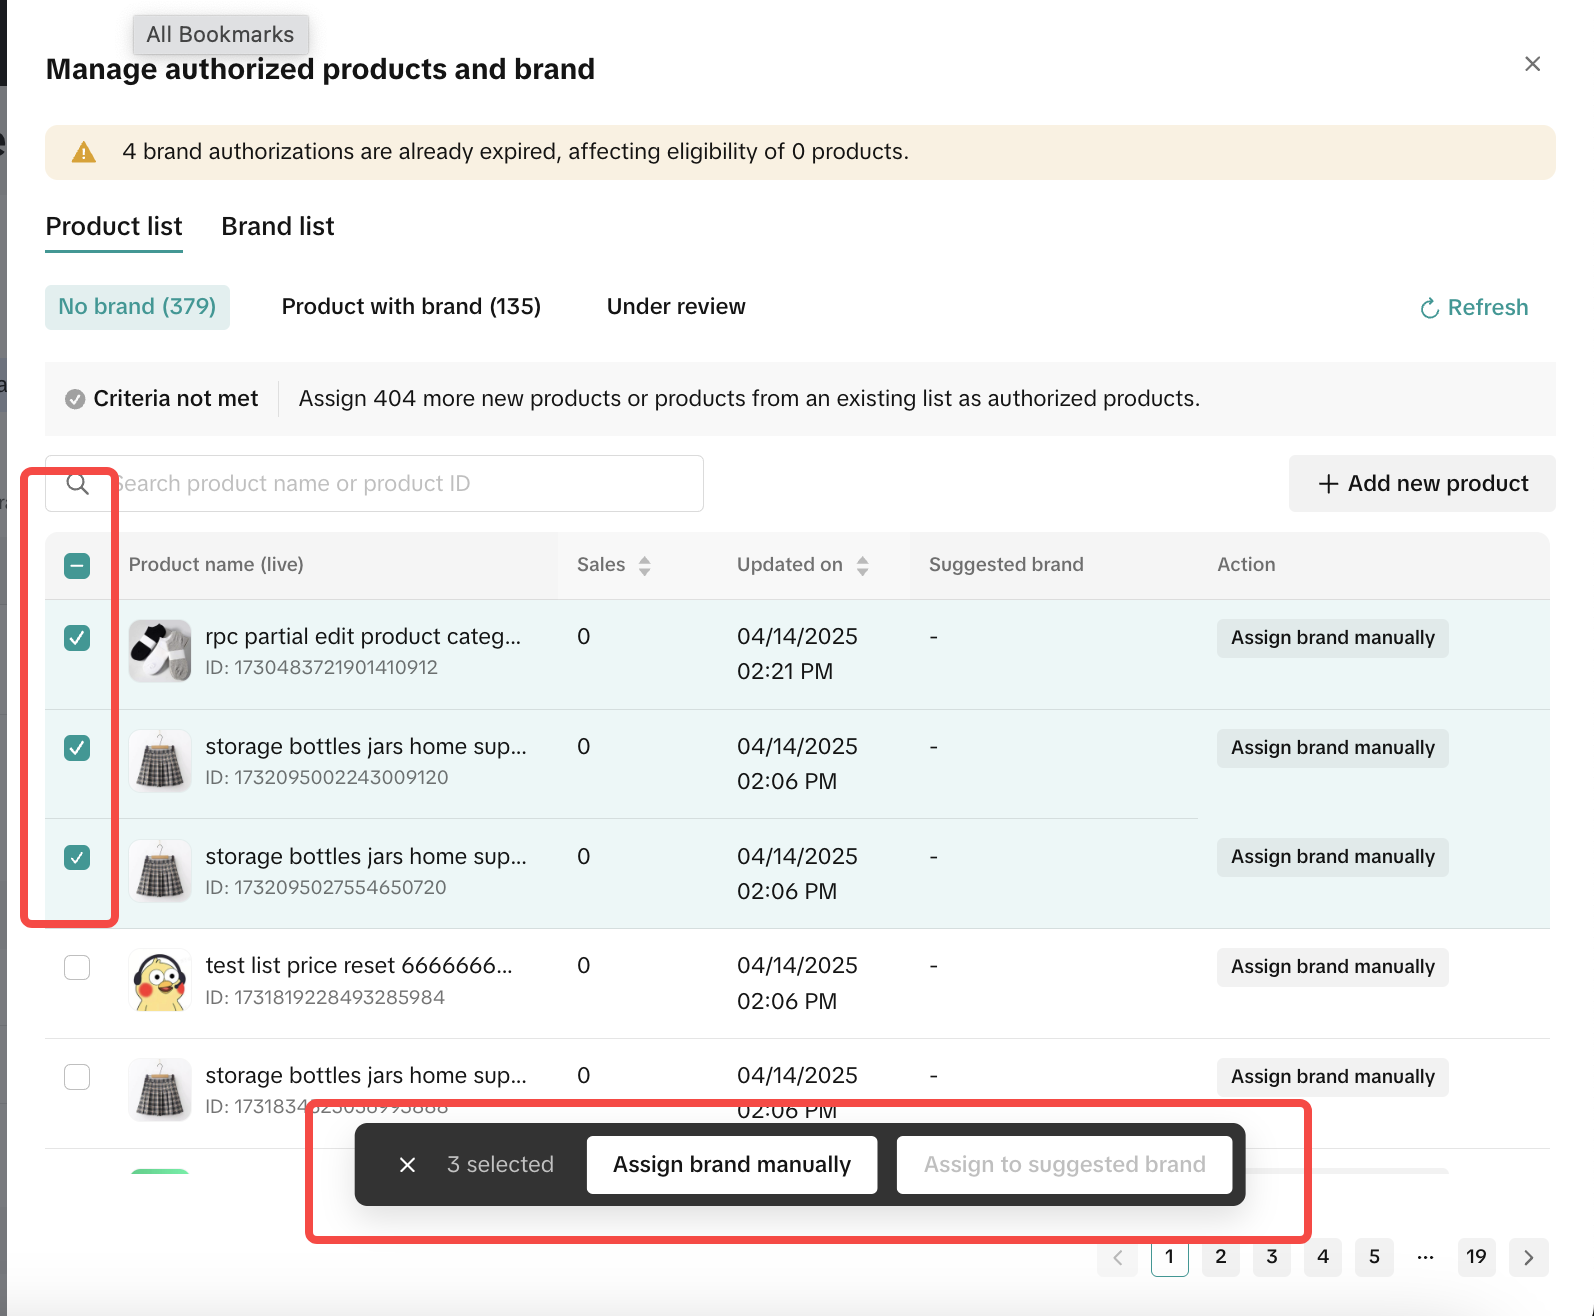
Task: Go to next page arrow
Action: coord(1528,1258)
